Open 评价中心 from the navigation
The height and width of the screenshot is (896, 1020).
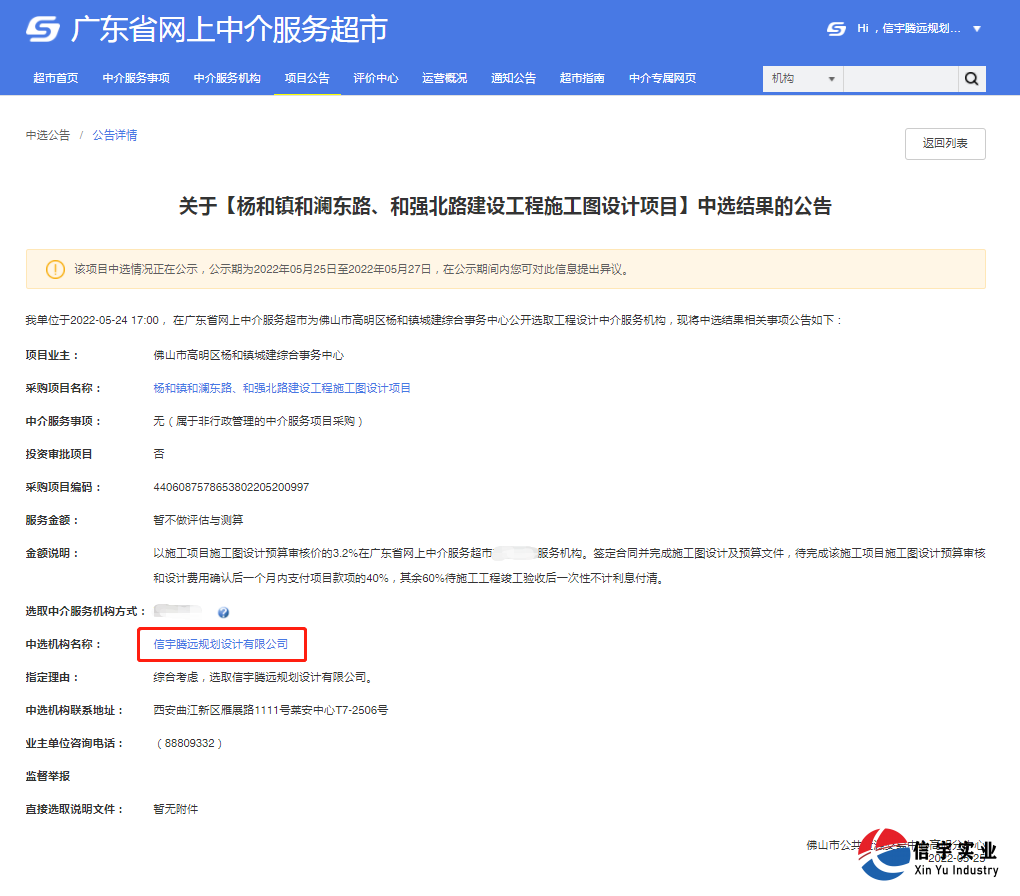click(376, 78)
